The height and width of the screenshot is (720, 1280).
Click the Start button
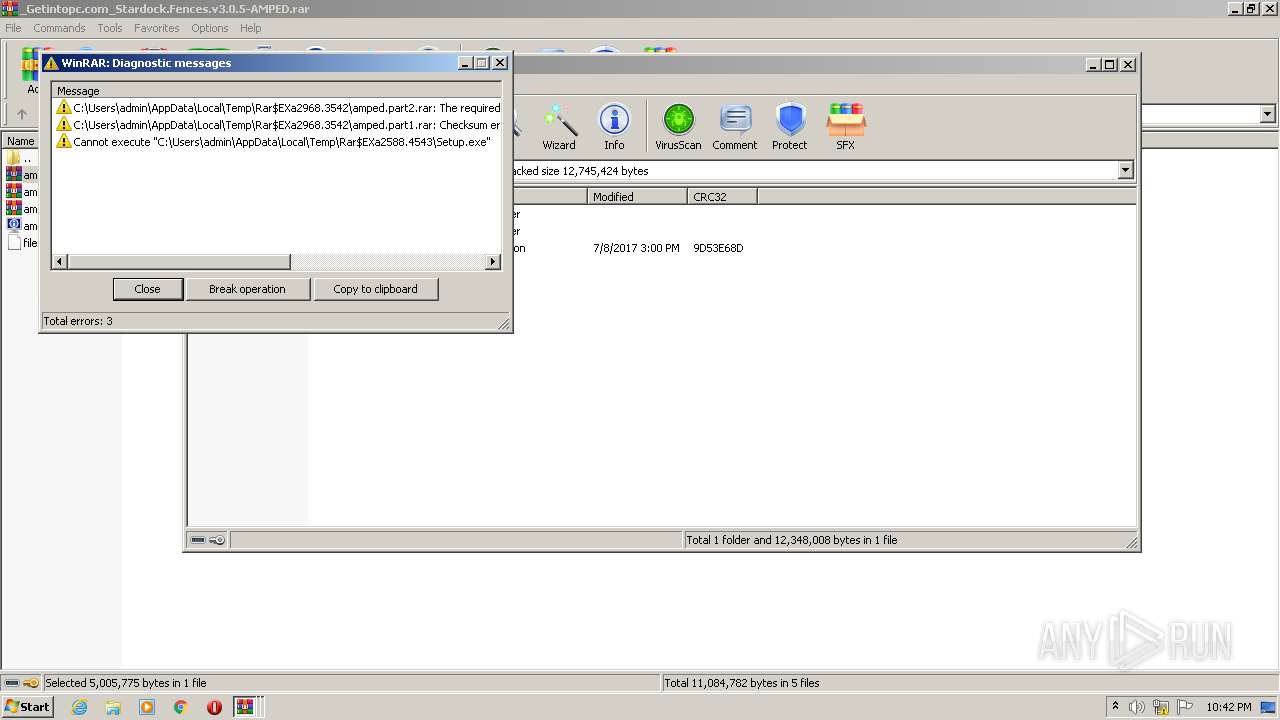coord(27,707)
